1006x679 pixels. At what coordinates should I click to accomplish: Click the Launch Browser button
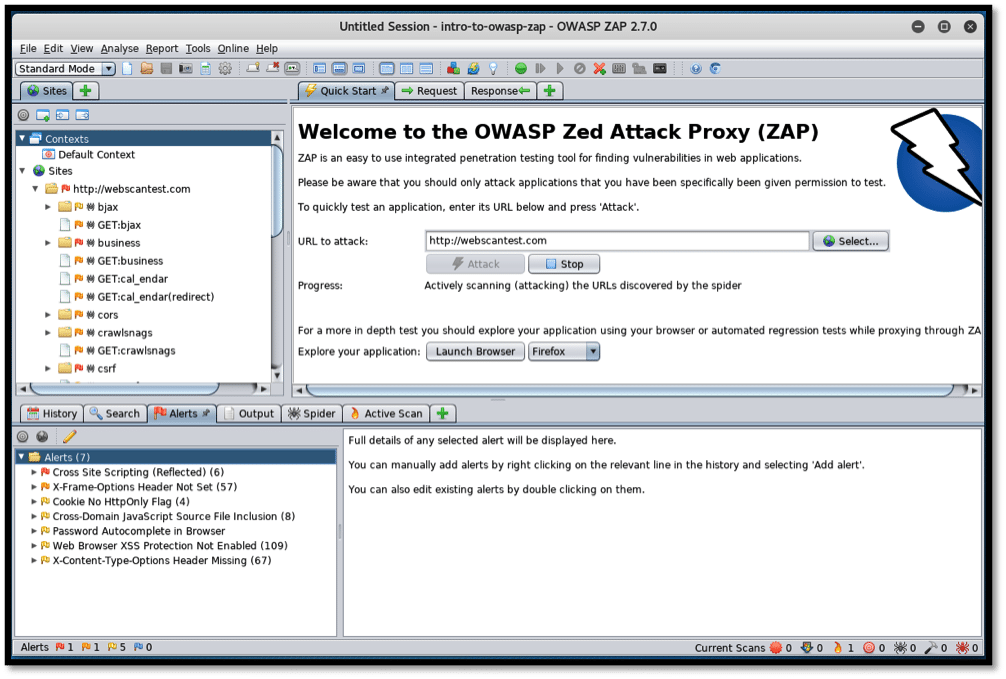coord(475,352)
